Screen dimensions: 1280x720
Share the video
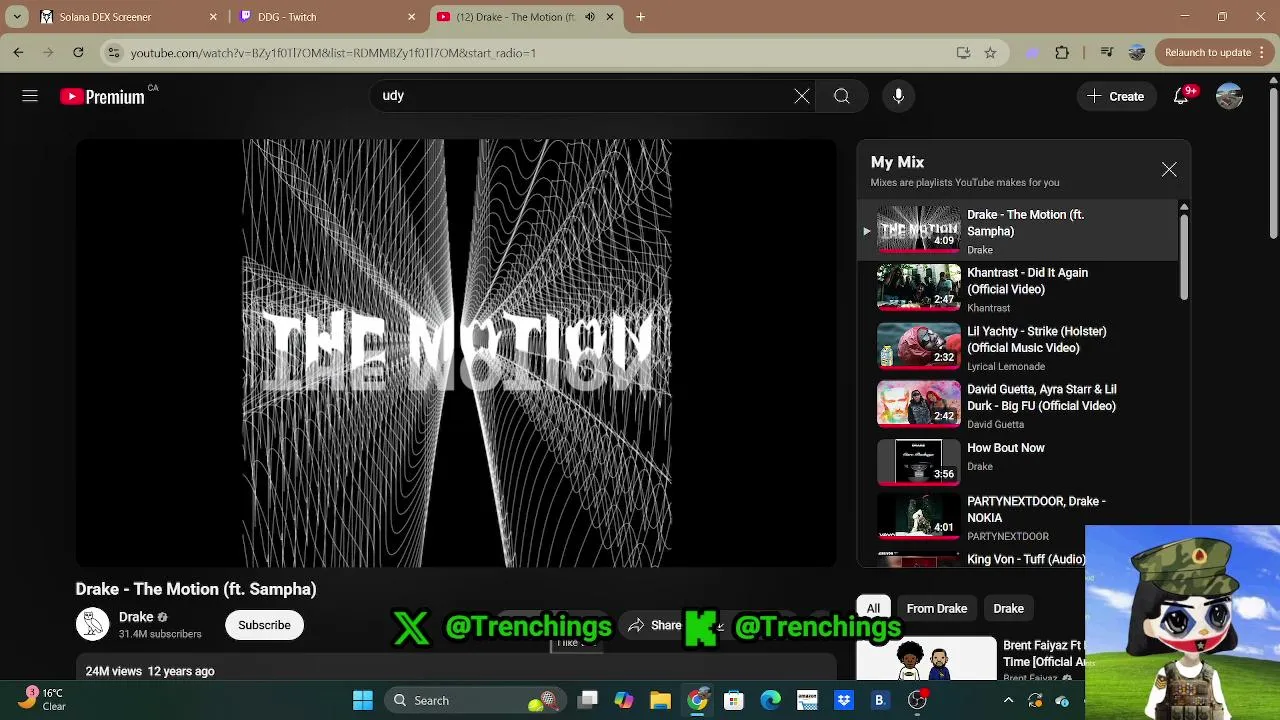pos(655,625)
